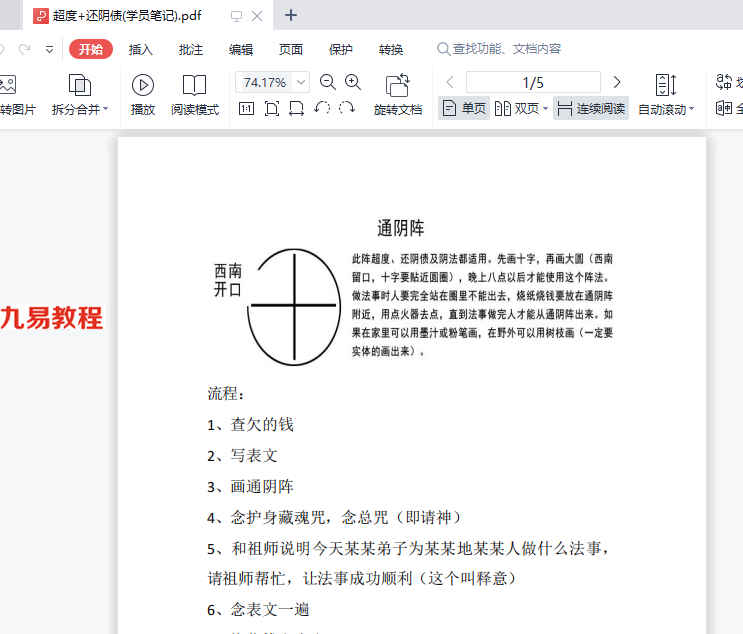Rotate view clockwise

coord(347,109)
